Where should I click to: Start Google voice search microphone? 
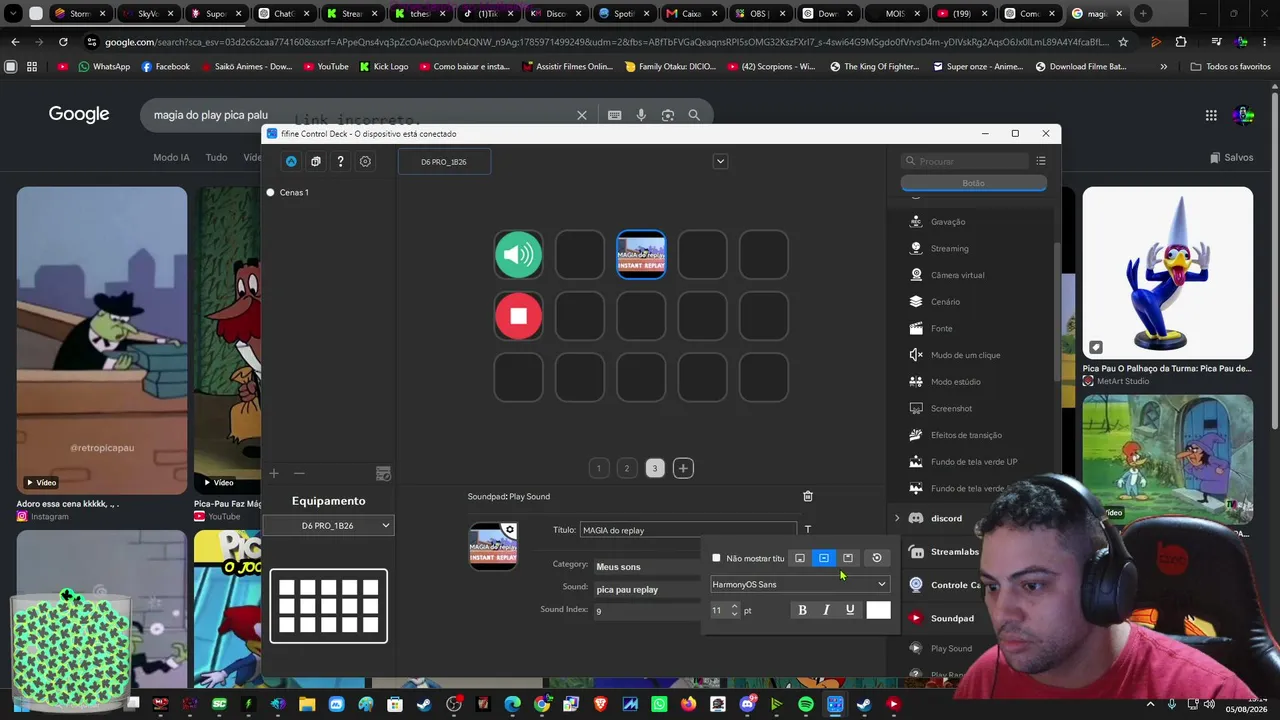coord(641,115)
